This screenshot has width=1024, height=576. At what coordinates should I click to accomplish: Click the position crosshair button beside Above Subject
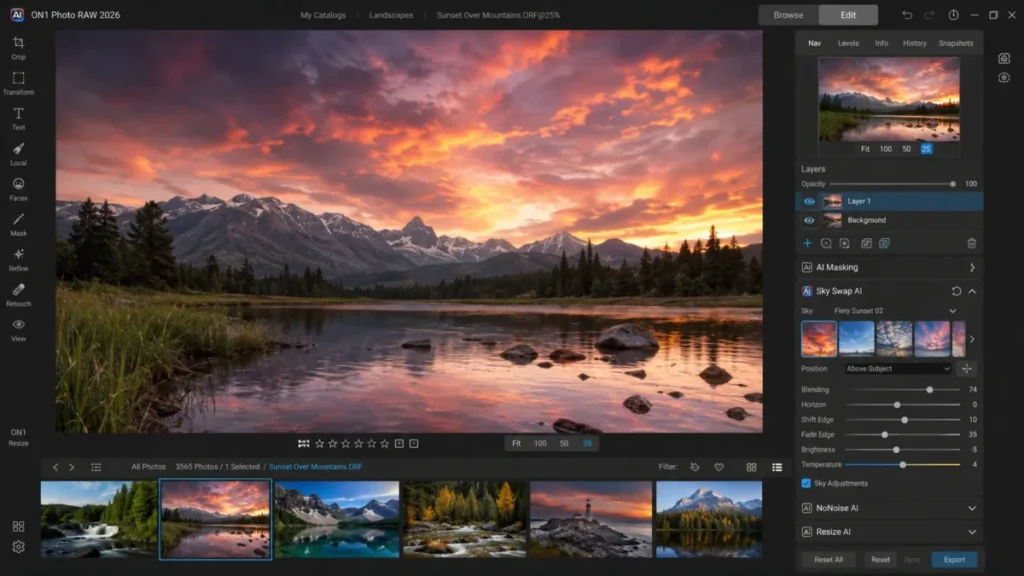967,369
